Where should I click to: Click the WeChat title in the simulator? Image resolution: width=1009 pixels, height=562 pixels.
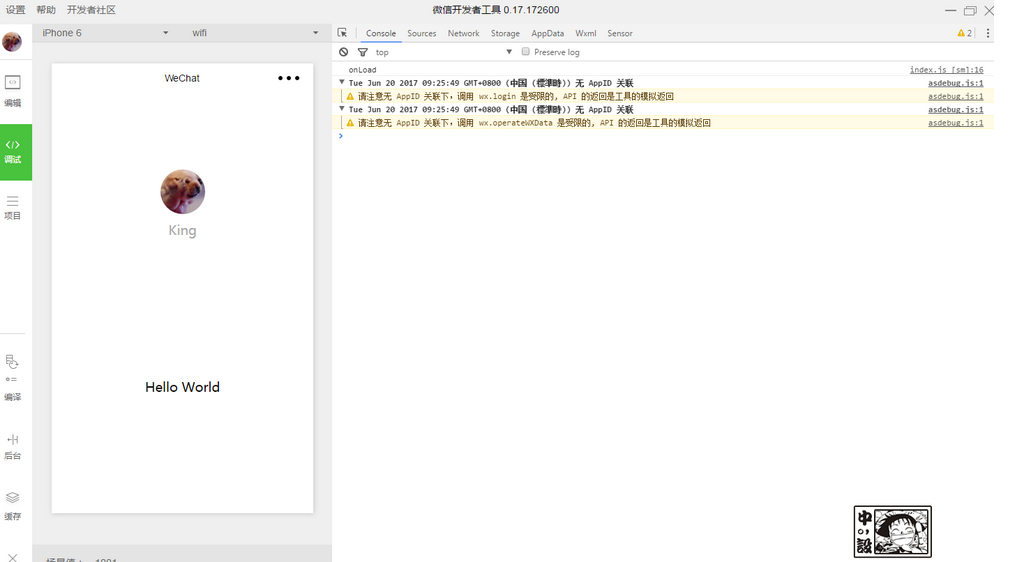pyautogui.click(x=182, y=78)
